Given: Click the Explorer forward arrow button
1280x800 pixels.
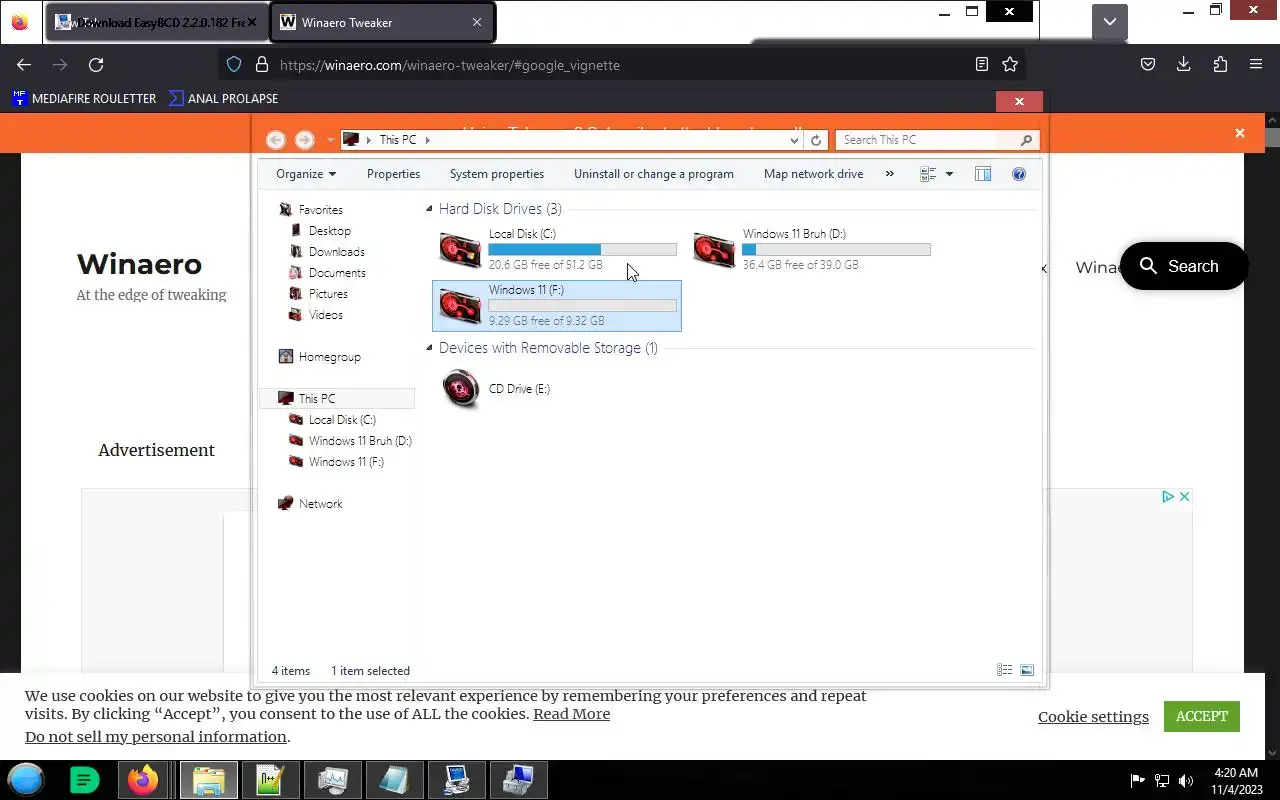Looking at the screenshot, I should 305,140.
